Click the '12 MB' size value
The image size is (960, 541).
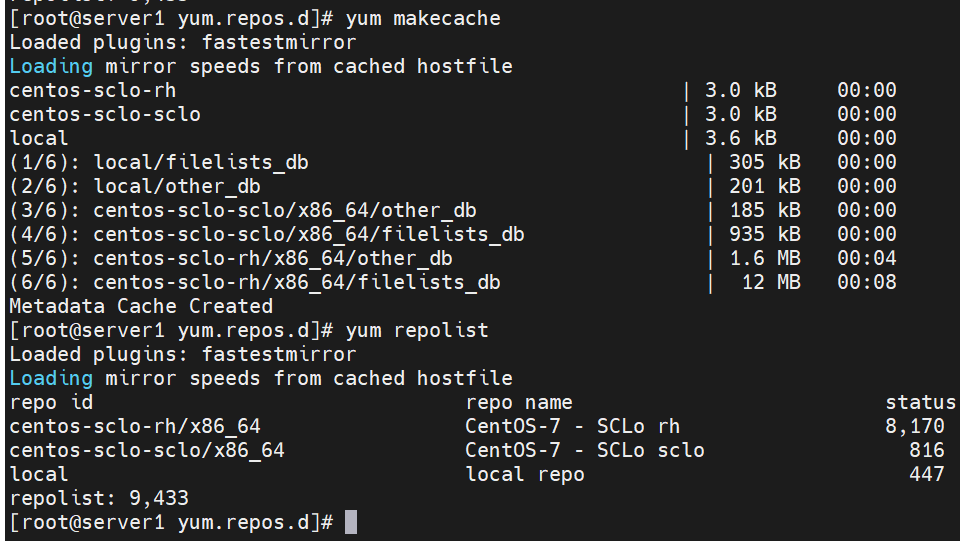coord(771,282)
